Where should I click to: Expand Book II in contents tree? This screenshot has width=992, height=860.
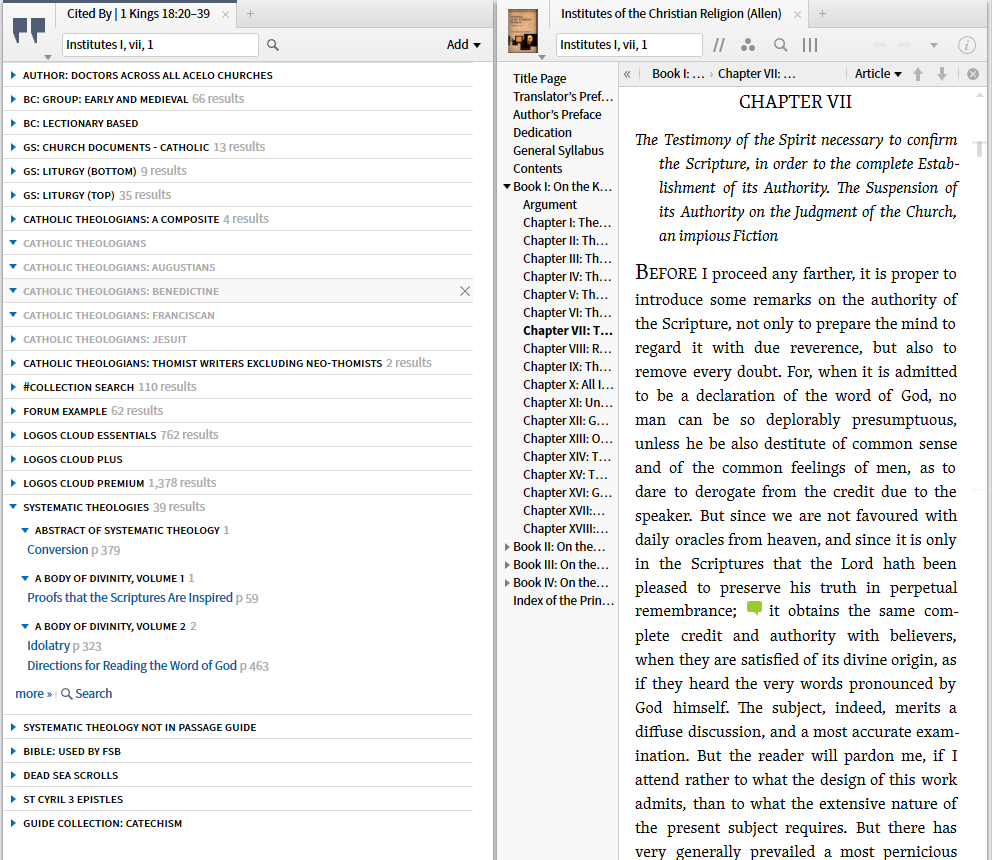507,547
